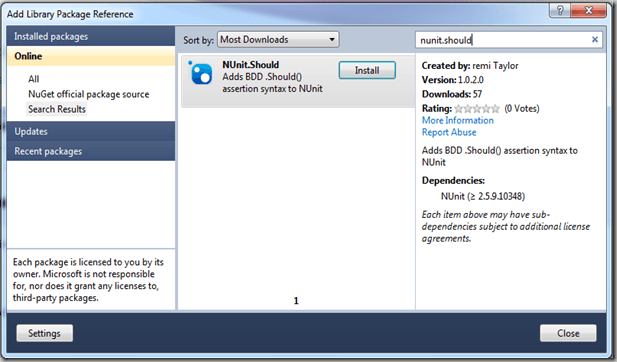
Task: Click the NUnit.Should package icon
Action: click(x=200, y=73)
